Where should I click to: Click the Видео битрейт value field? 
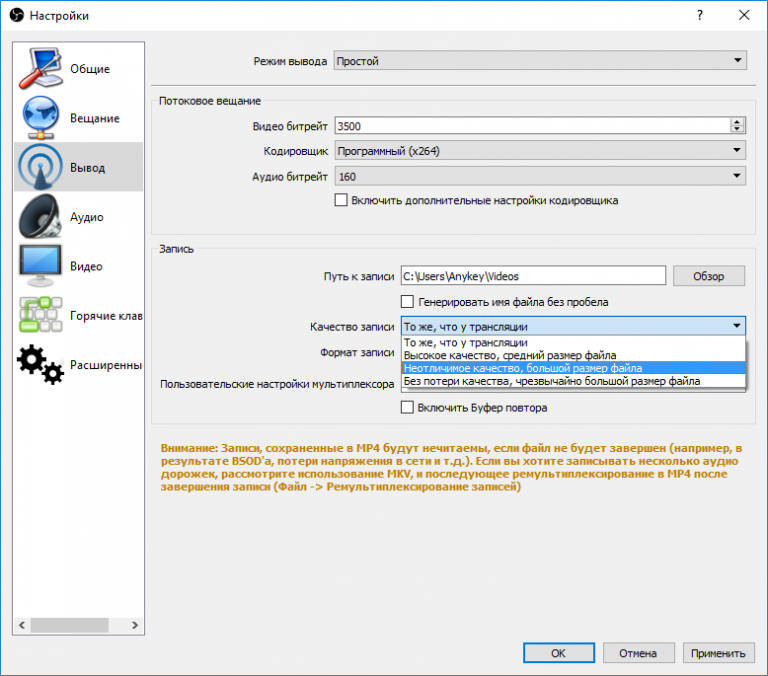pyautogui.click(x=532, y=126)
